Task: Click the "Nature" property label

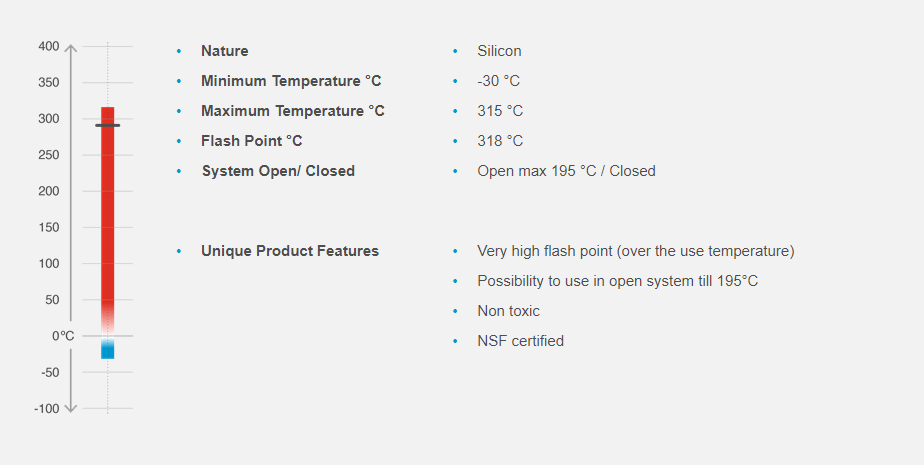Action: [224, 51]
